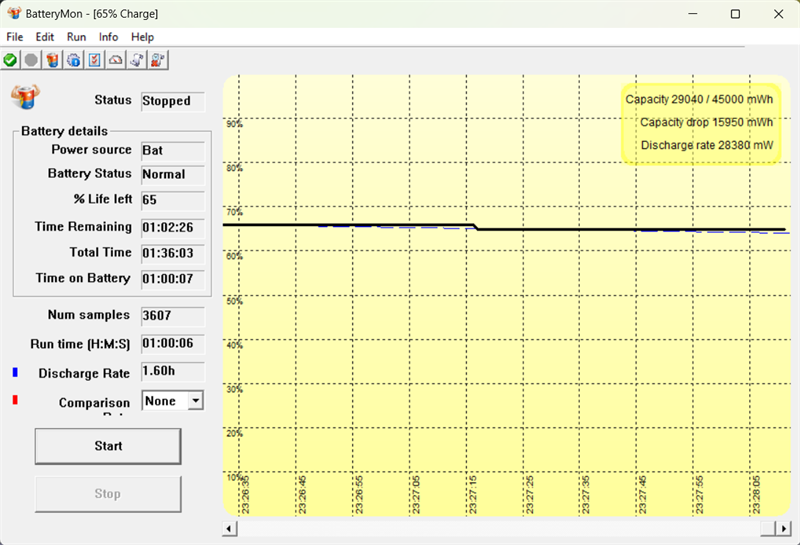
Task: Click the 23:27:15 time label on graph
Action: (473, 495)
